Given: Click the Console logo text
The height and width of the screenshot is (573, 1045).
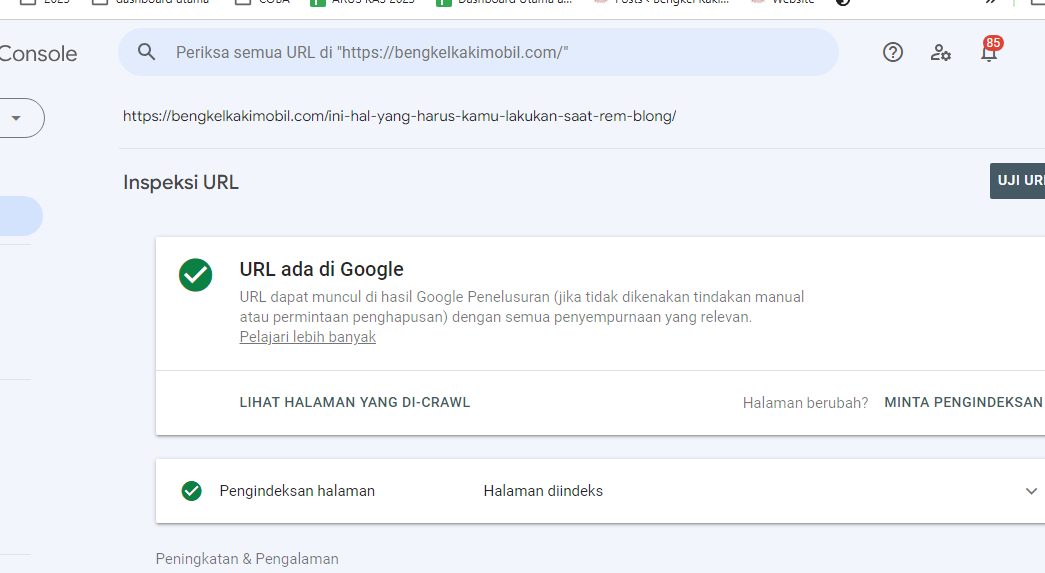Looking at the screenshot, I should 38,54.
